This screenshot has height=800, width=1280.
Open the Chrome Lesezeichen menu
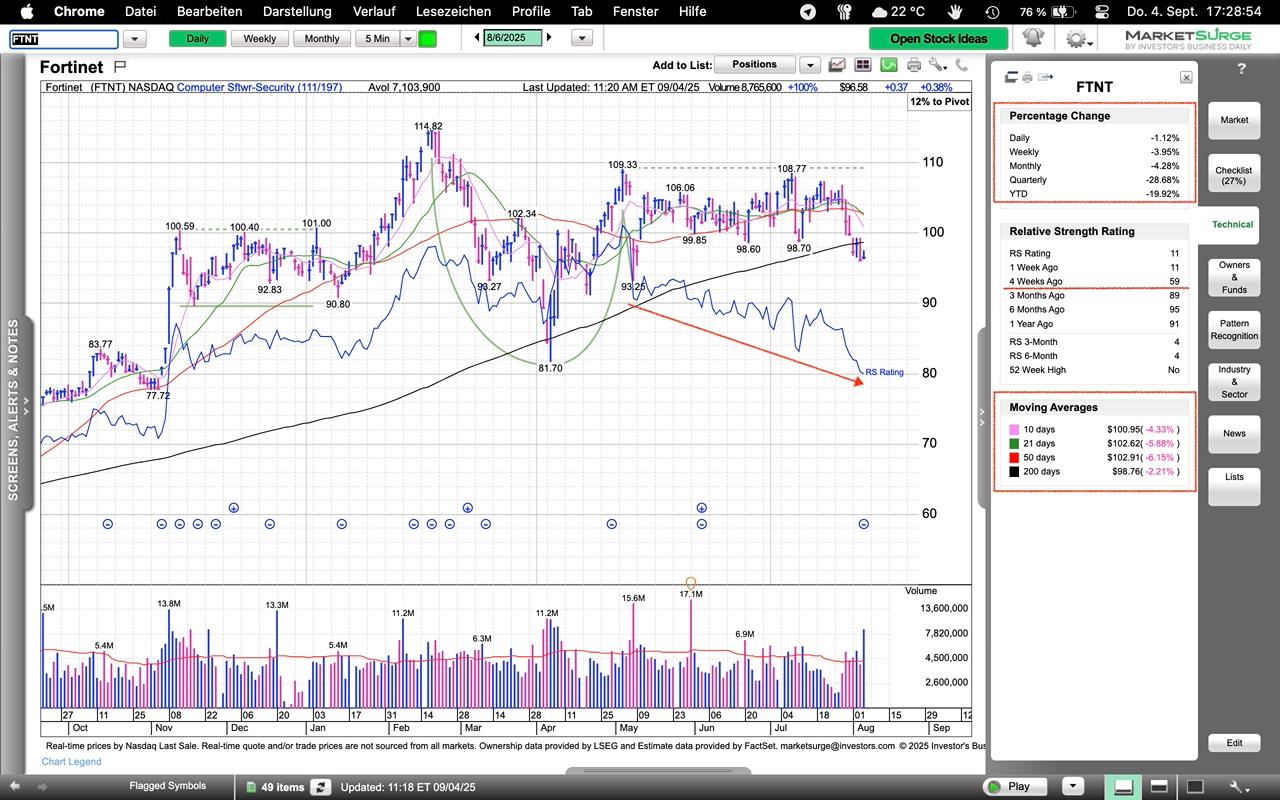click(453, 12)
